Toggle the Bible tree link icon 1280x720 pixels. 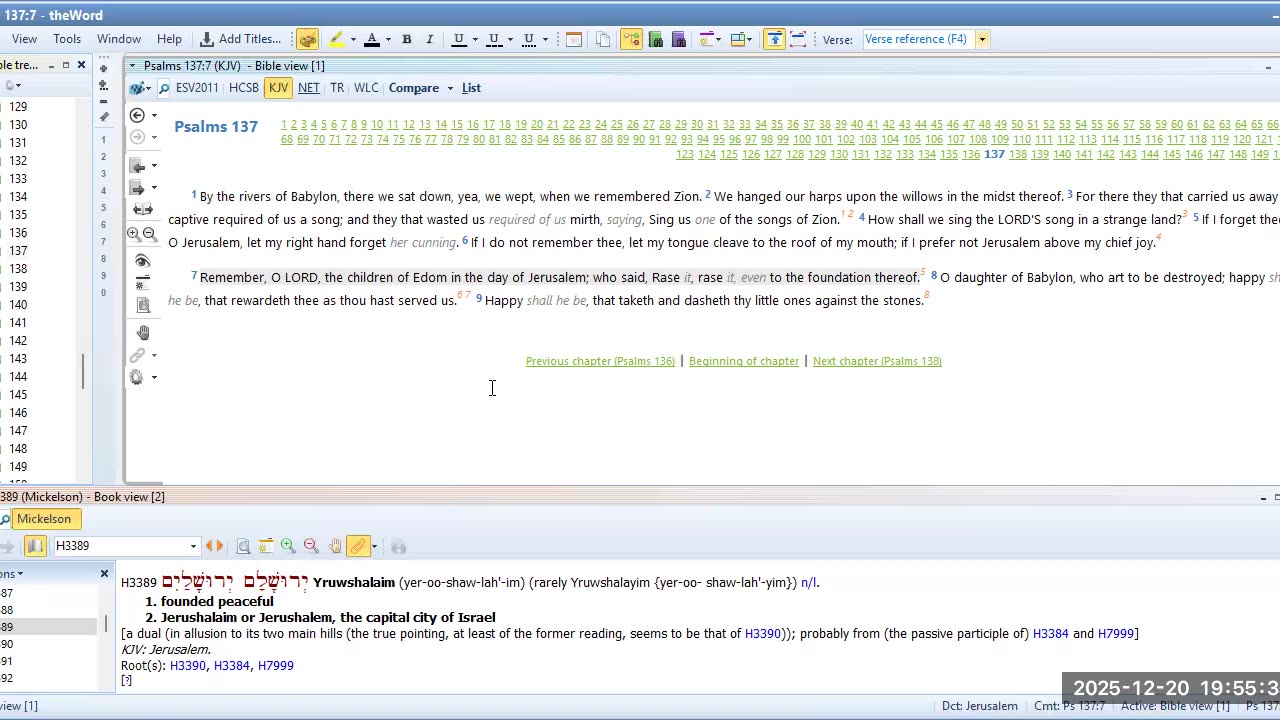[632, 39]
